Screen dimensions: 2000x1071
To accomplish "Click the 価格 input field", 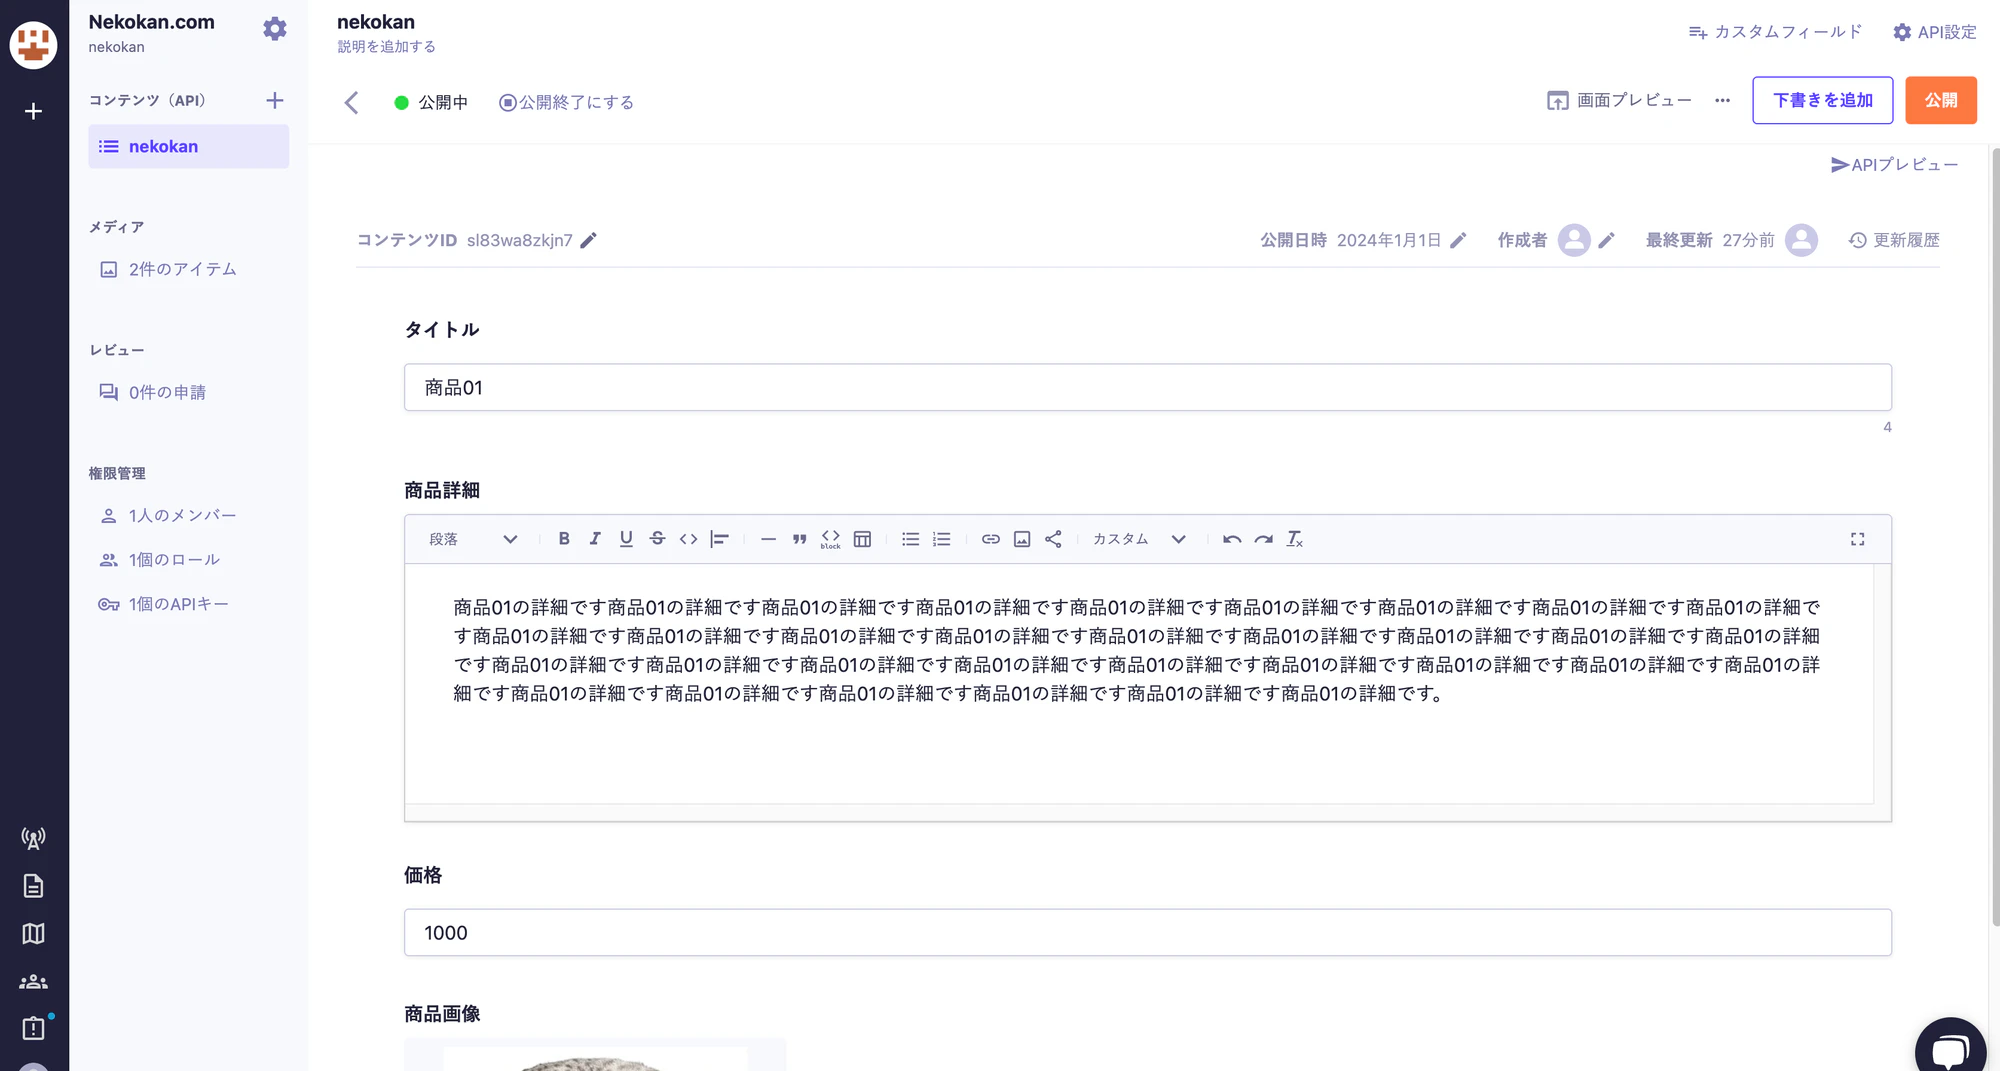I will (1147, 932).
